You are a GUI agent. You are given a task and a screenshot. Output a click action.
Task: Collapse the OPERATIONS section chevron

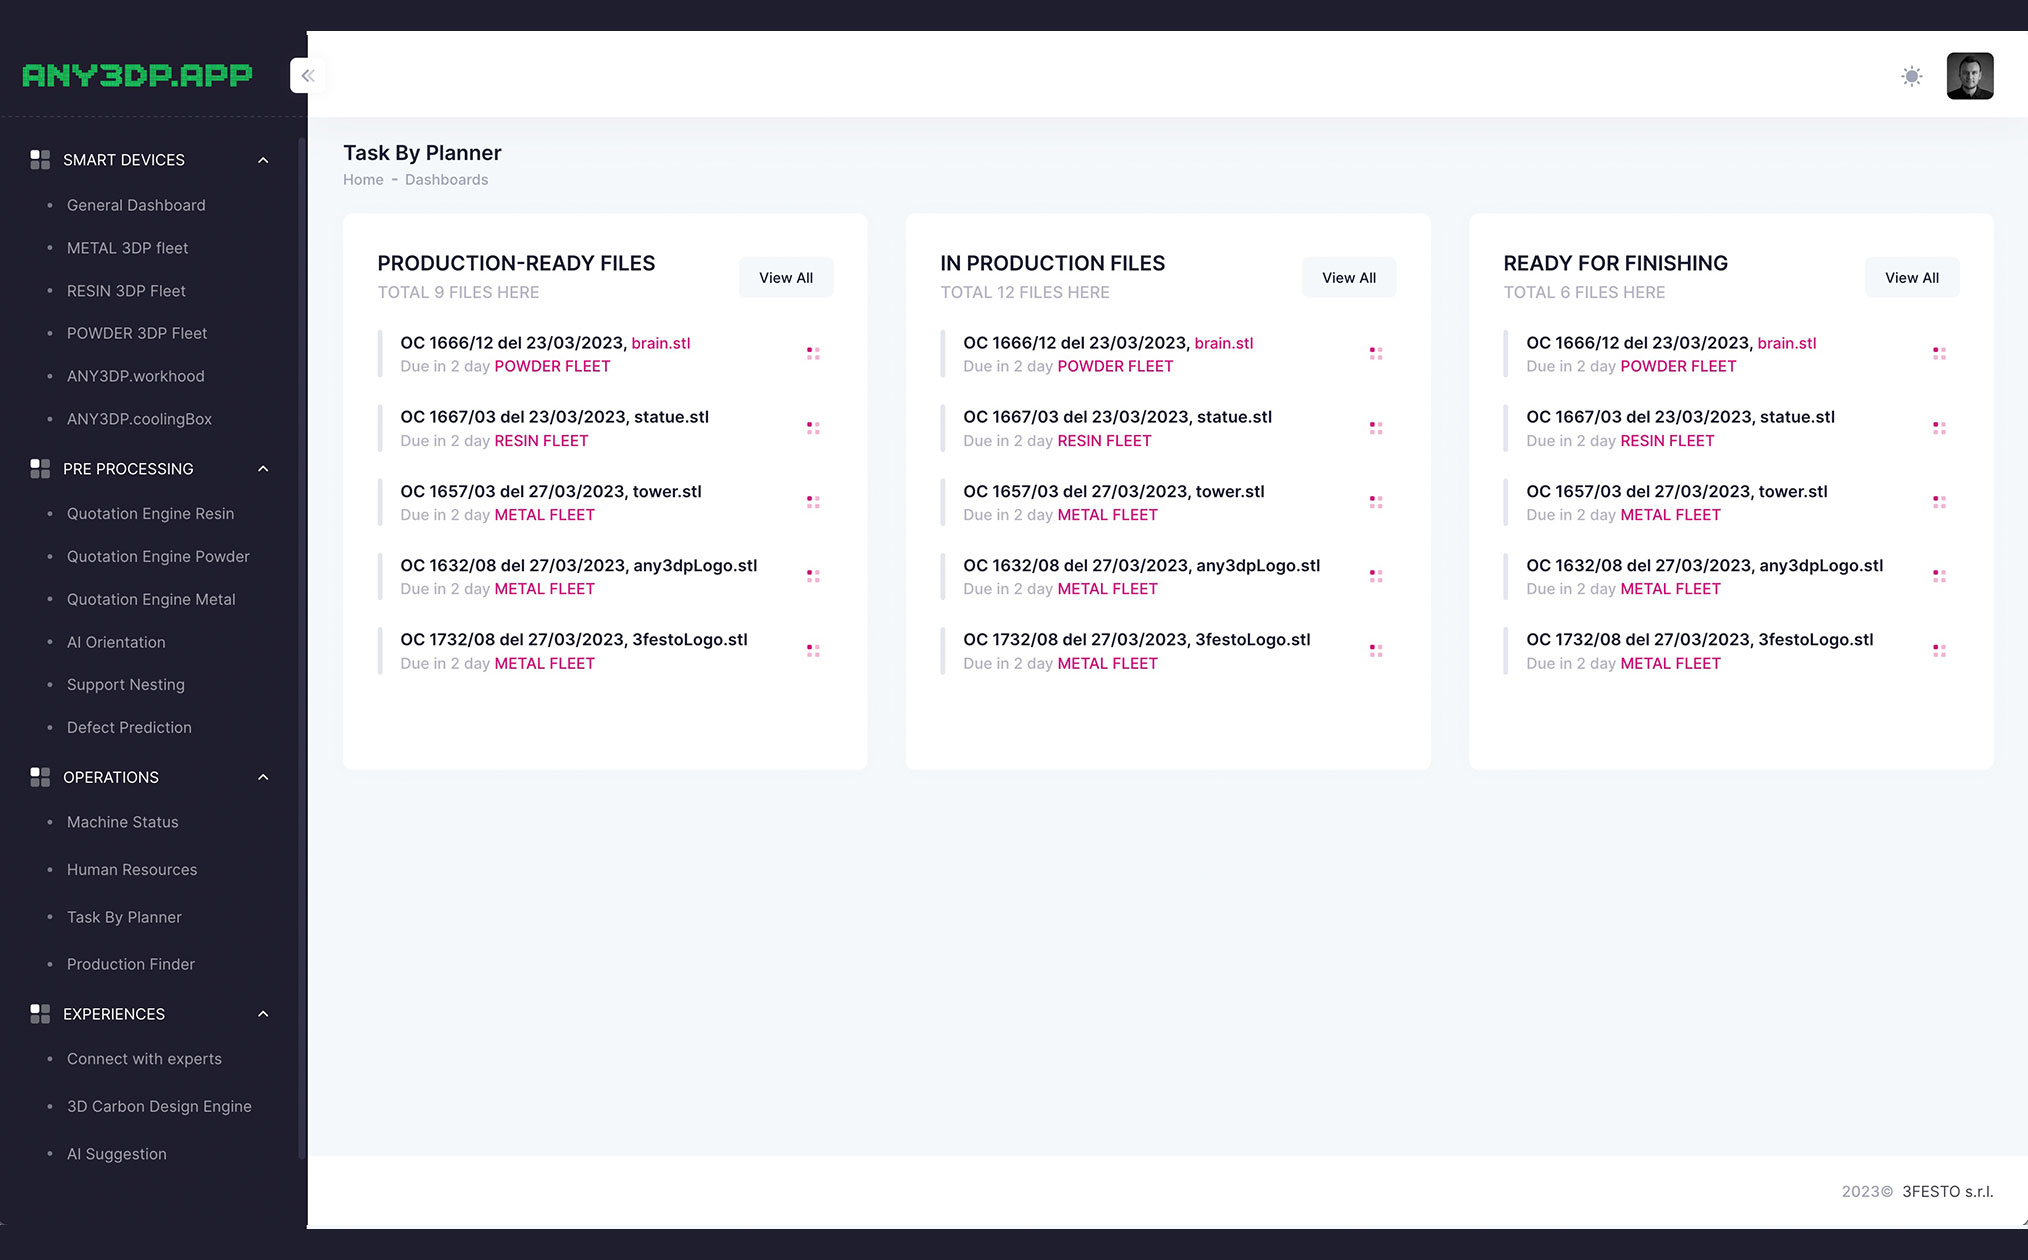tap(263, 777)
